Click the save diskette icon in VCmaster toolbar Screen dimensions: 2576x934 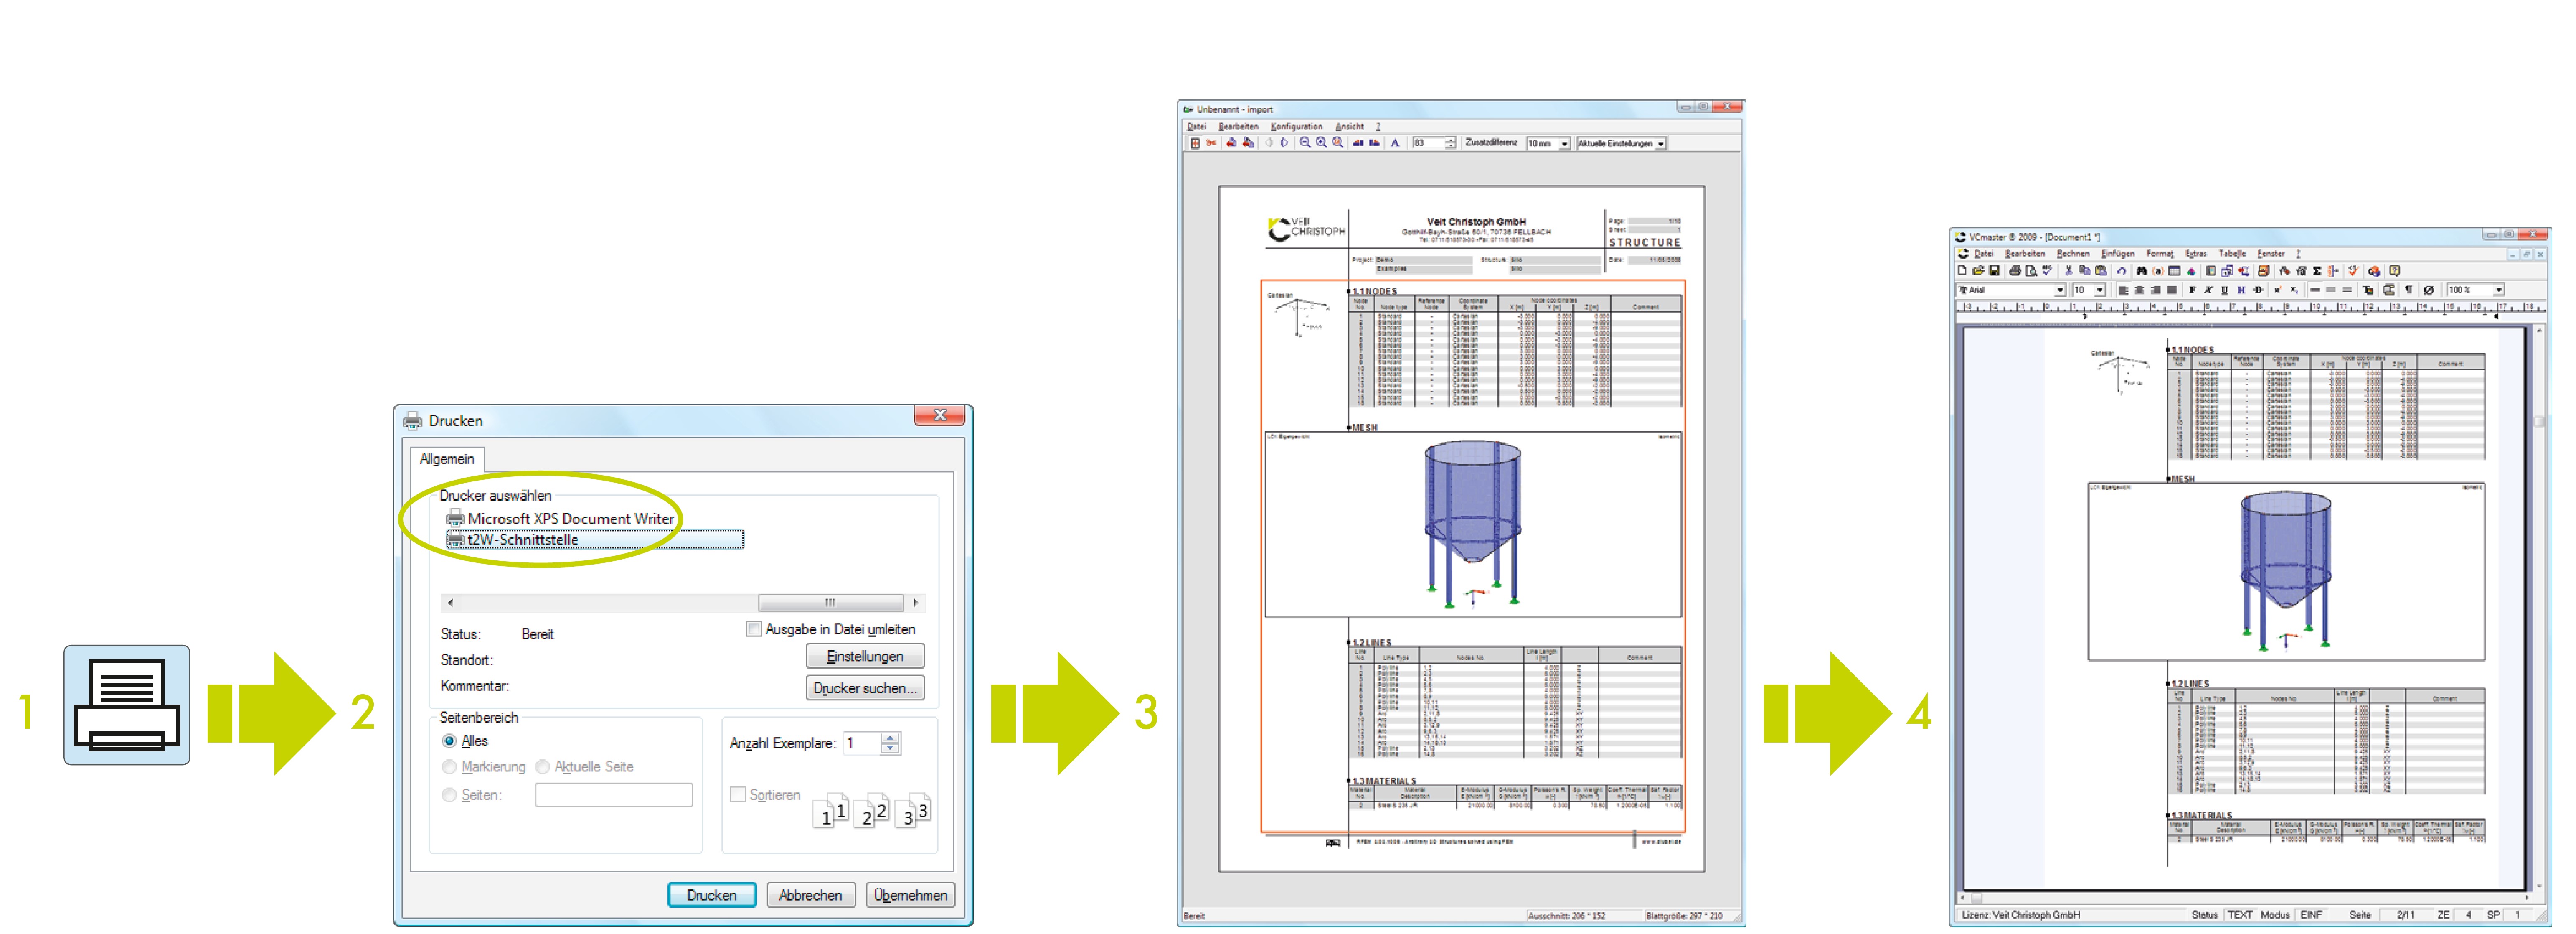1994,271
